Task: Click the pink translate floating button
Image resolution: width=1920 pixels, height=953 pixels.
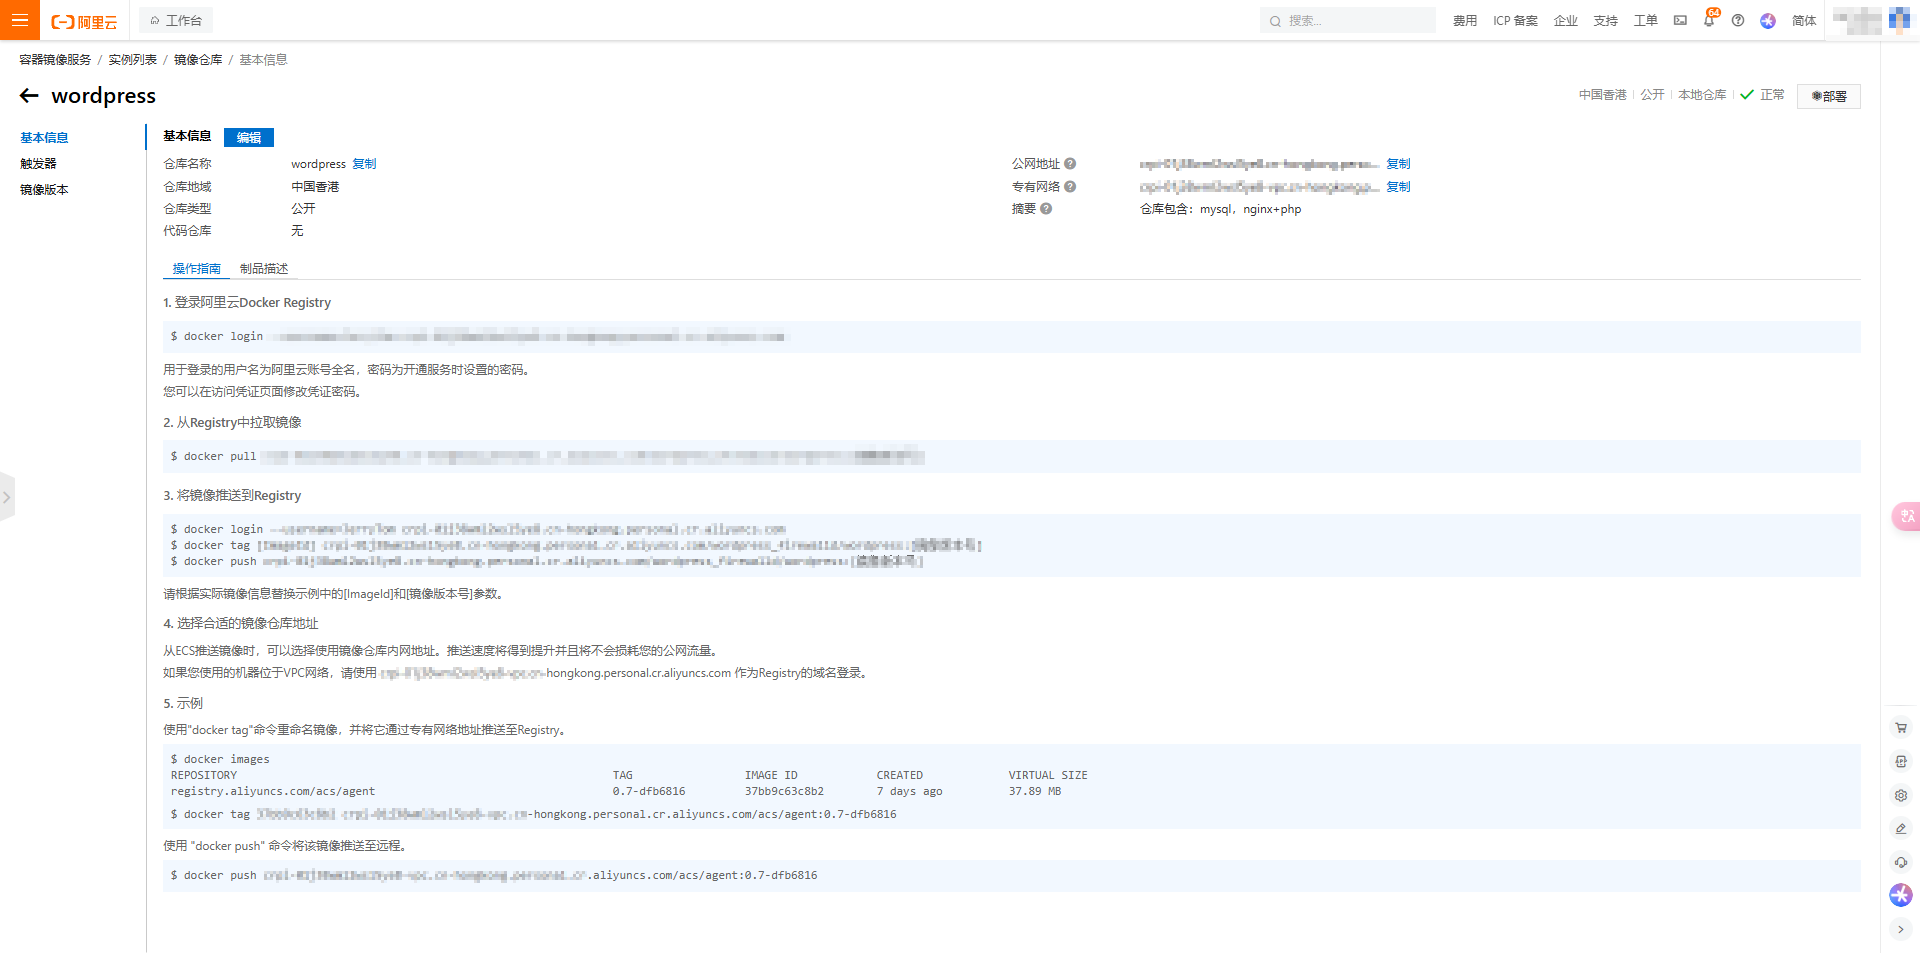Action: click(1906, 516)
